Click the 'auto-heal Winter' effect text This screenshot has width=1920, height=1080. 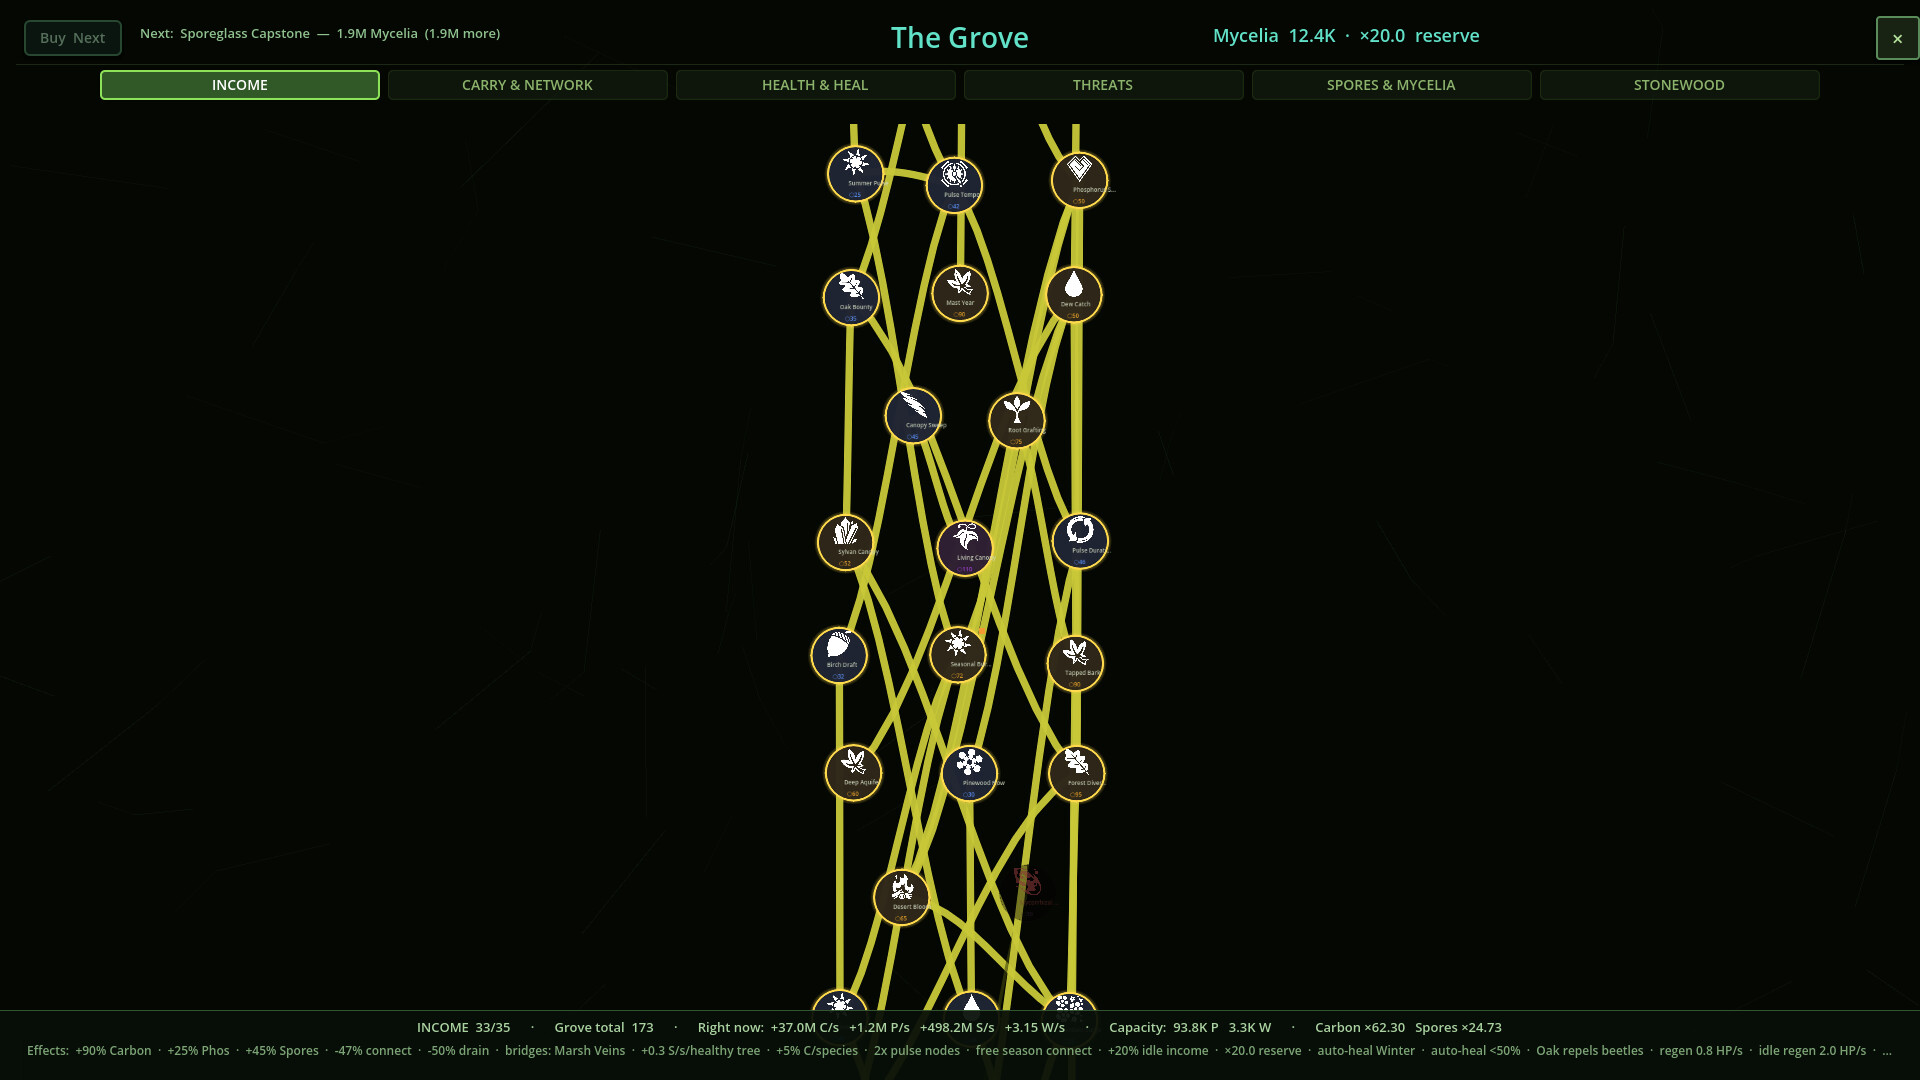[x=1366, y=1051]
